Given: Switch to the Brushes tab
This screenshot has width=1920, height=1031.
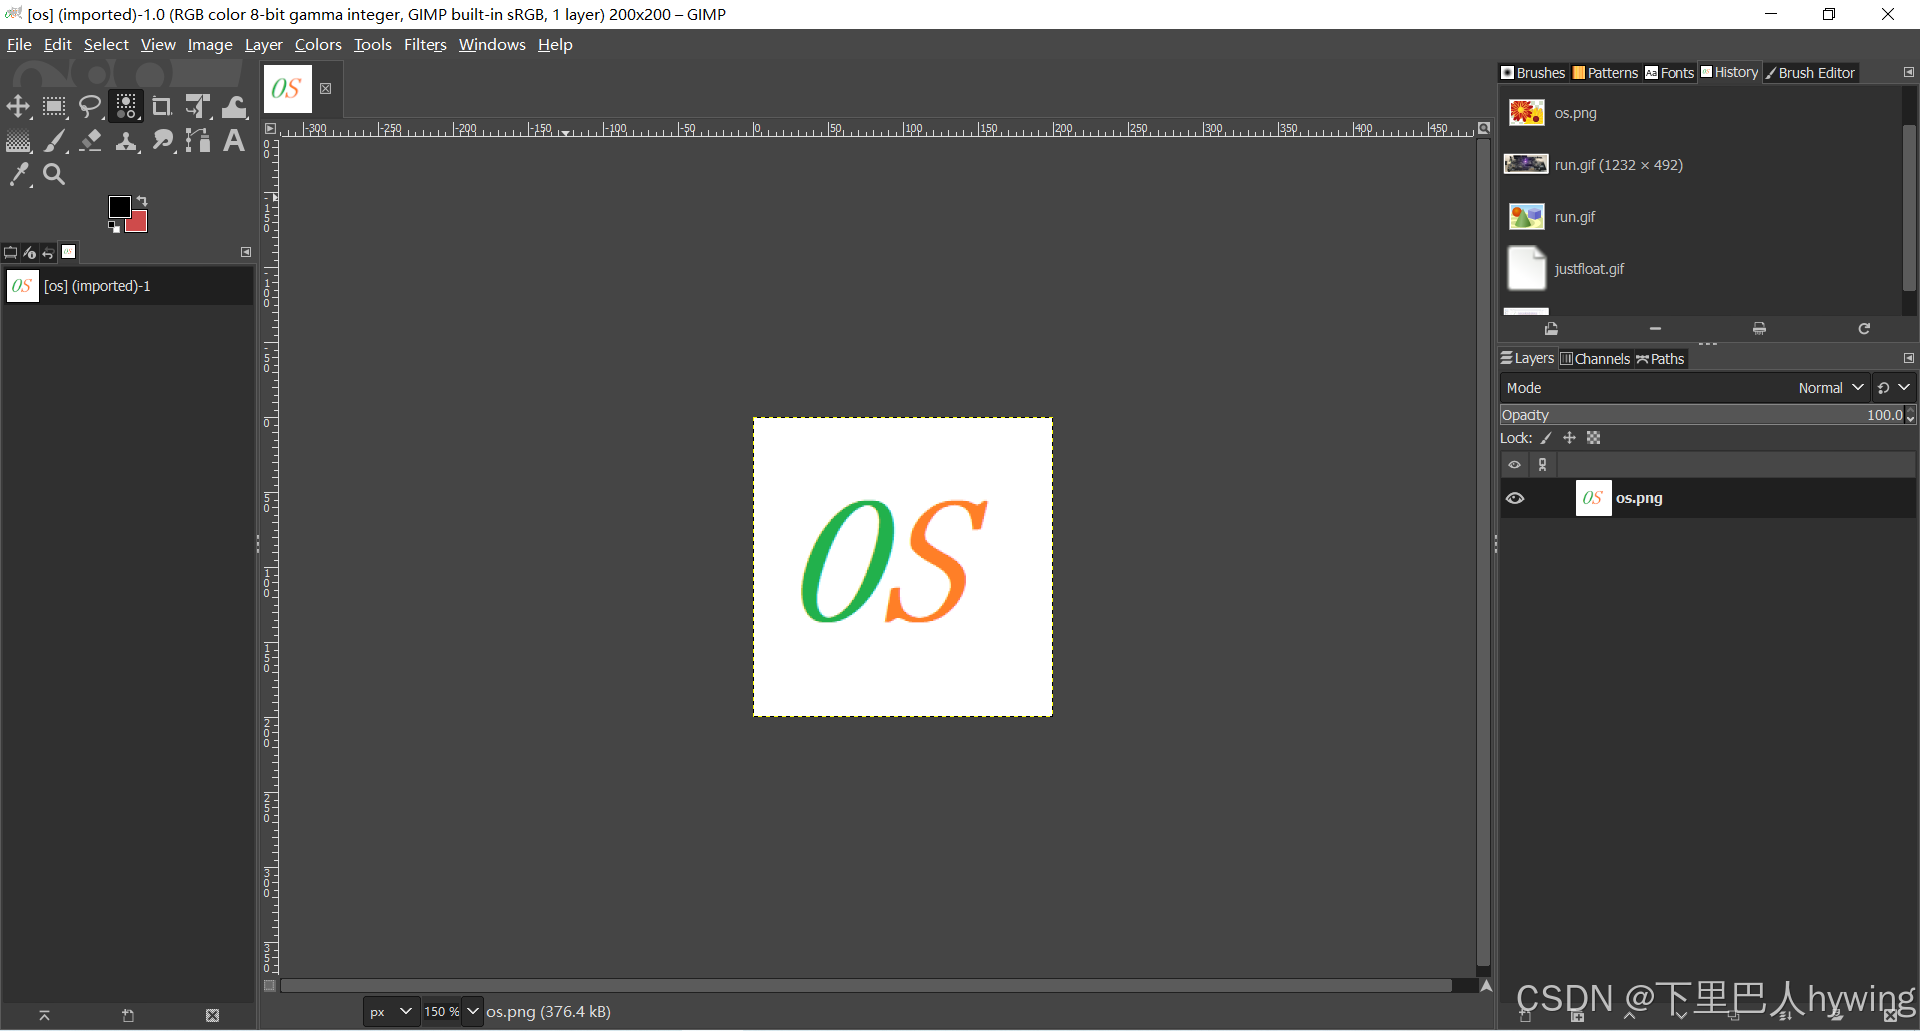Looking at the screenshot, I should 1533,73.
